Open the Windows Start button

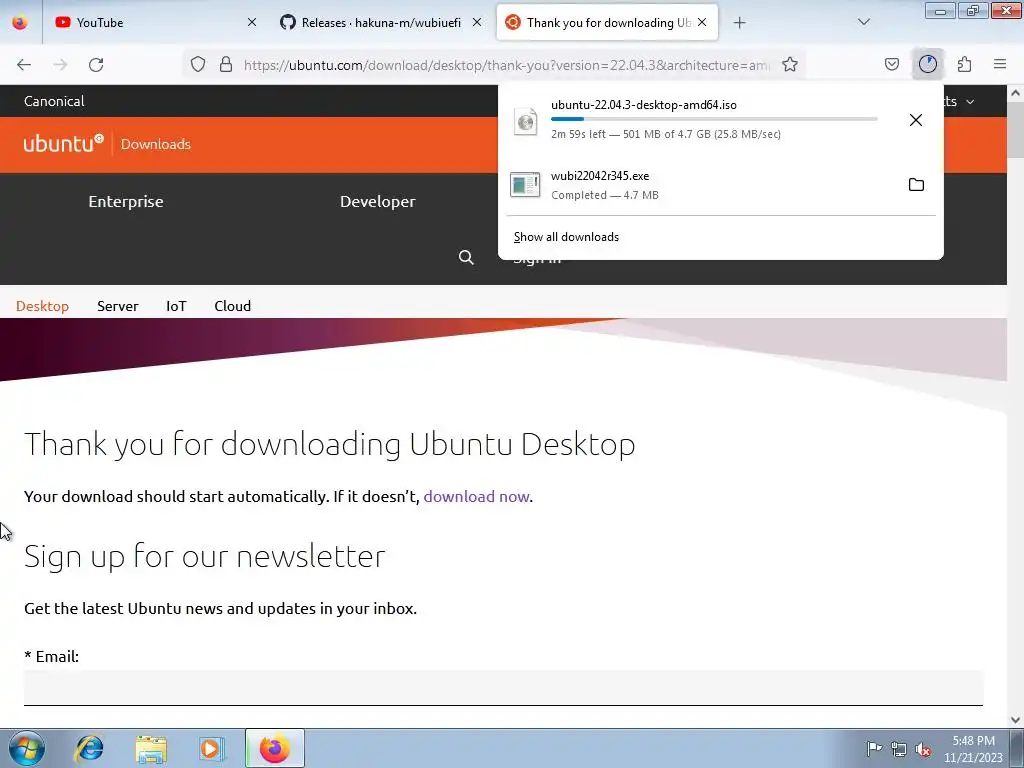(27, 748)
